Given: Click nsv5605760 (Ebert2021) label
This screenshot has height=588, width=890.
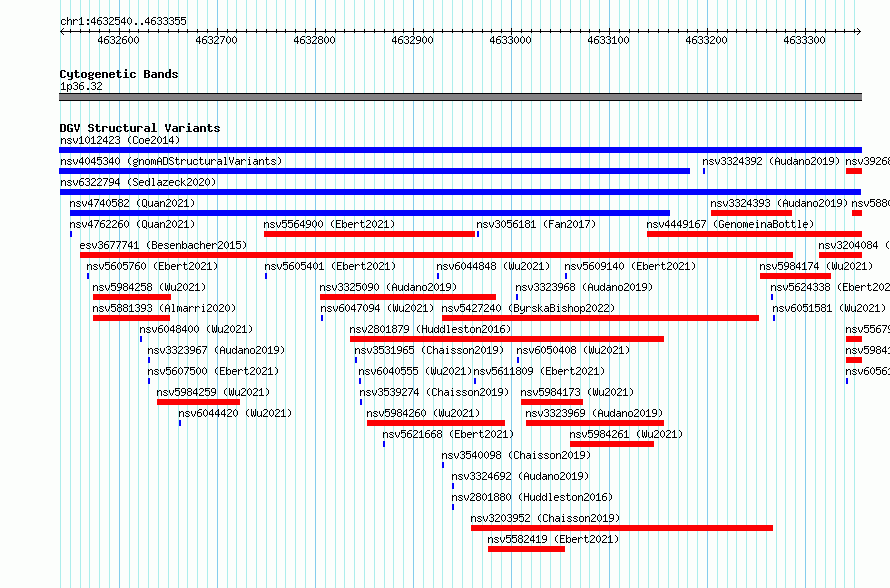Looking at the screenshot, I should click(x=152, y=266).
